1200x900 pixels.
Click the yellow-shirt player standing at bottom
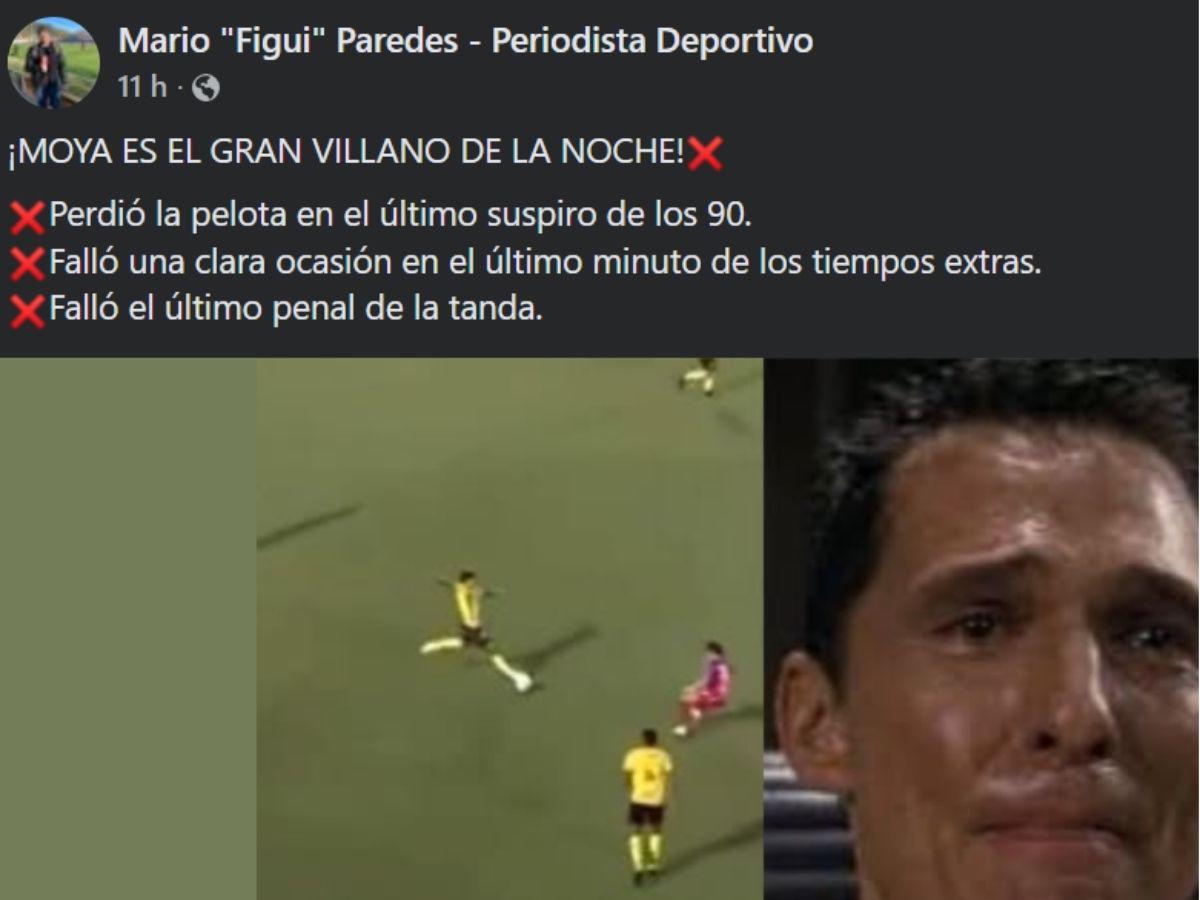646,805
